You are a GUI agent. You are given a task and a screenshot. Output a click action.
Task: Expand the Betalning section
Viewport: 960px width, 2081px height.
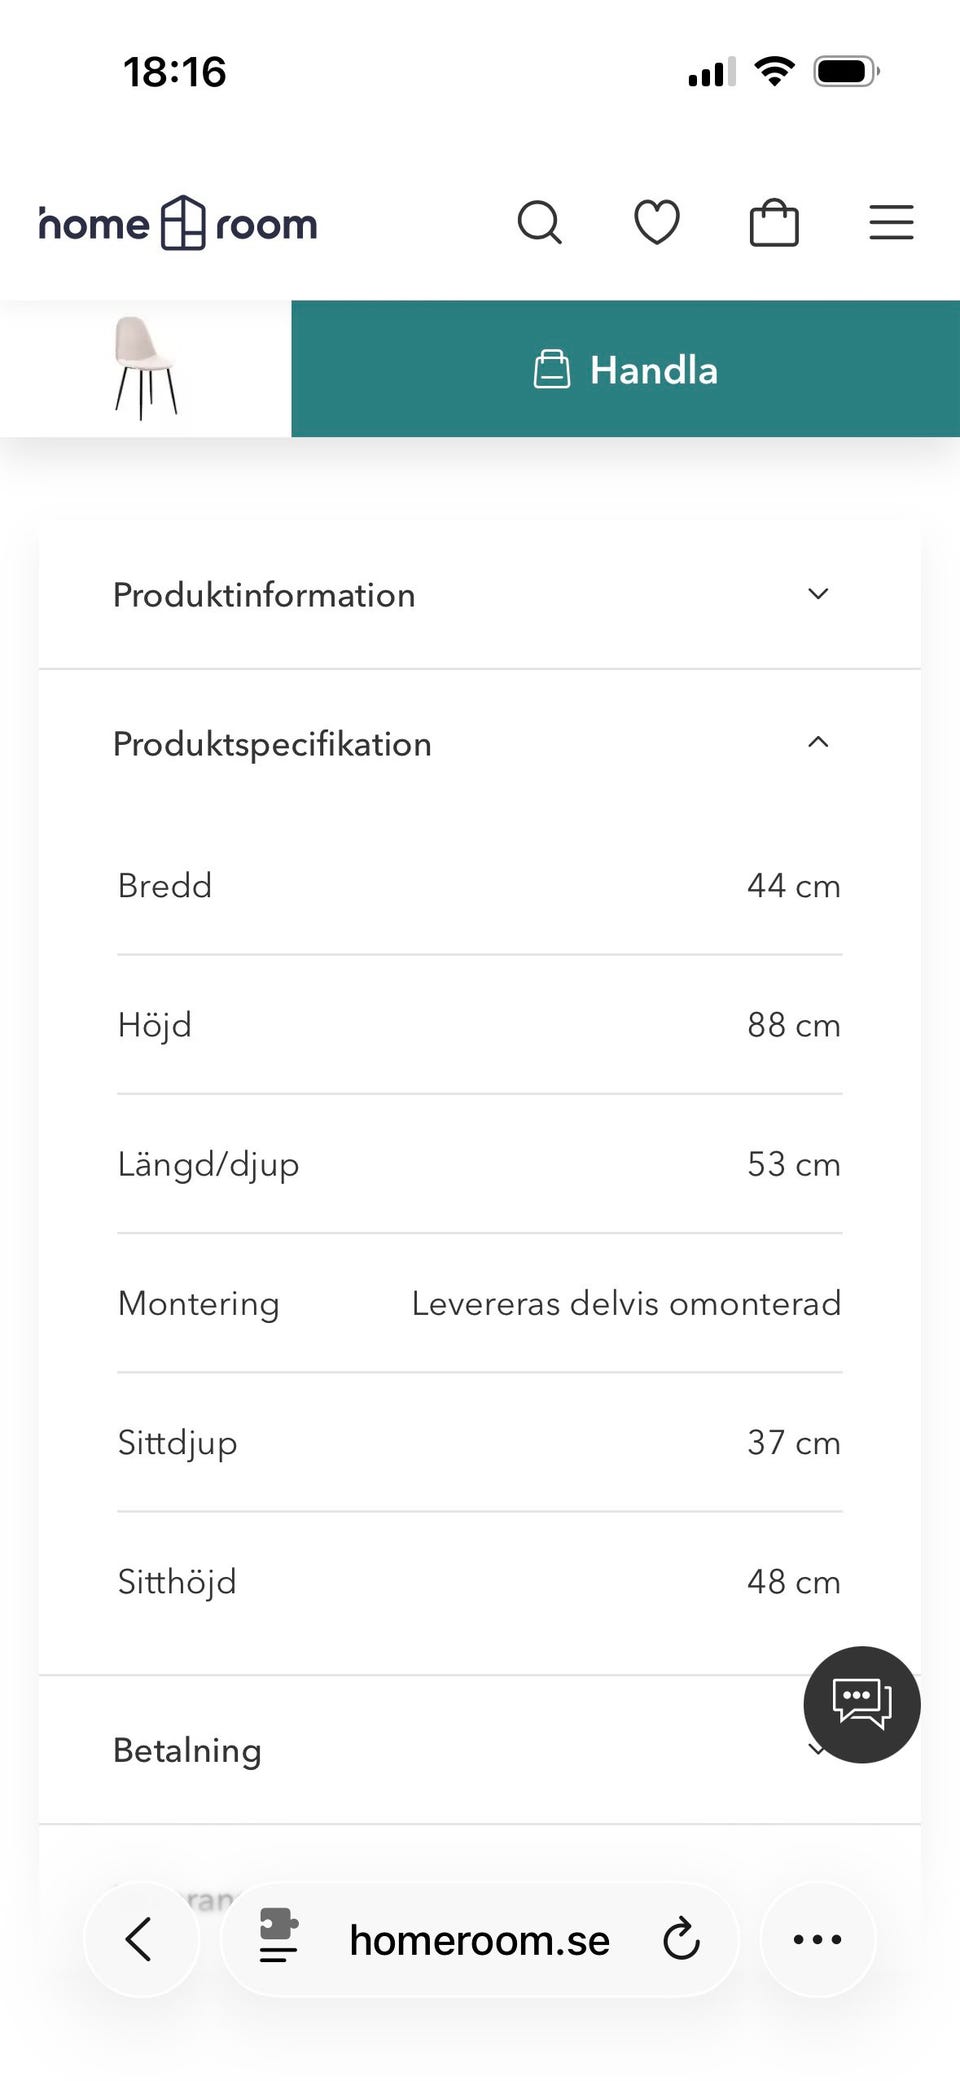[x=187, y=1750]
